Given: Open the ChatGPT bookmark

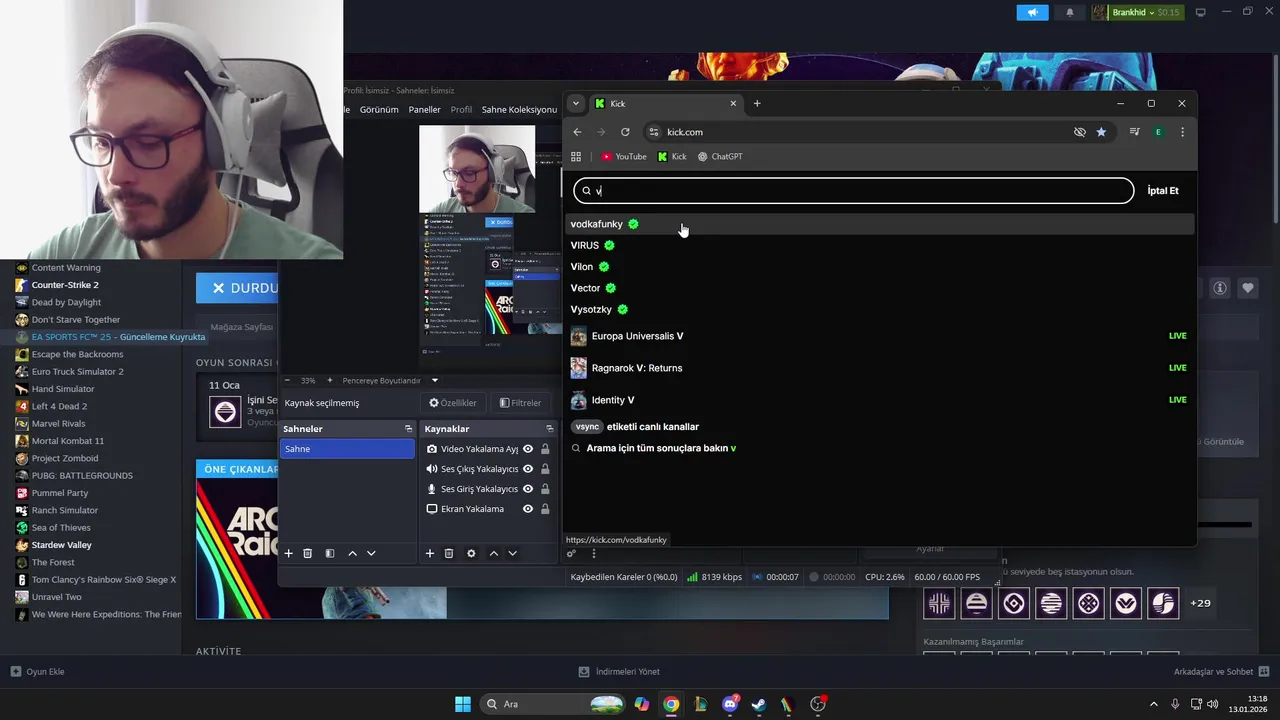Looking at the screenshot, I should (720, 157).
